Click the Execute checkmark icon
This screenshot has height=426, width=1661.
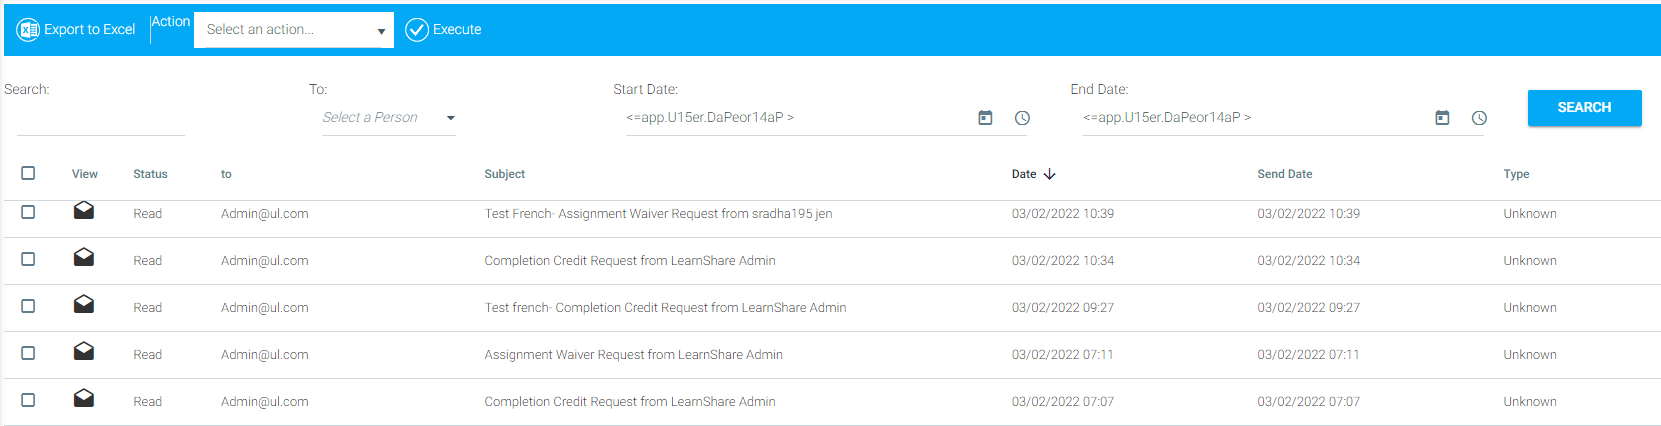417,30
